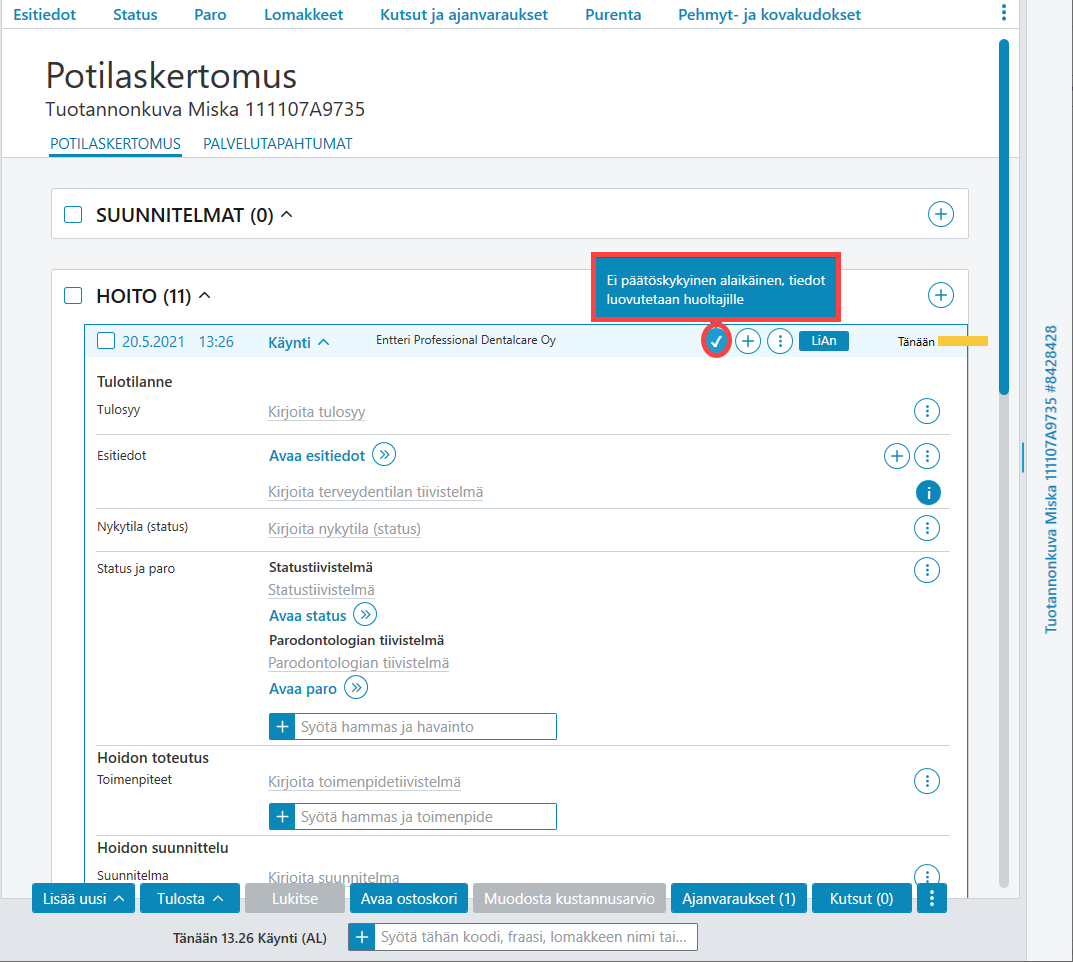Click the Parodontologian tiivistelmä text field
This screenshot has width=1073, height=962.
(359, 663)
